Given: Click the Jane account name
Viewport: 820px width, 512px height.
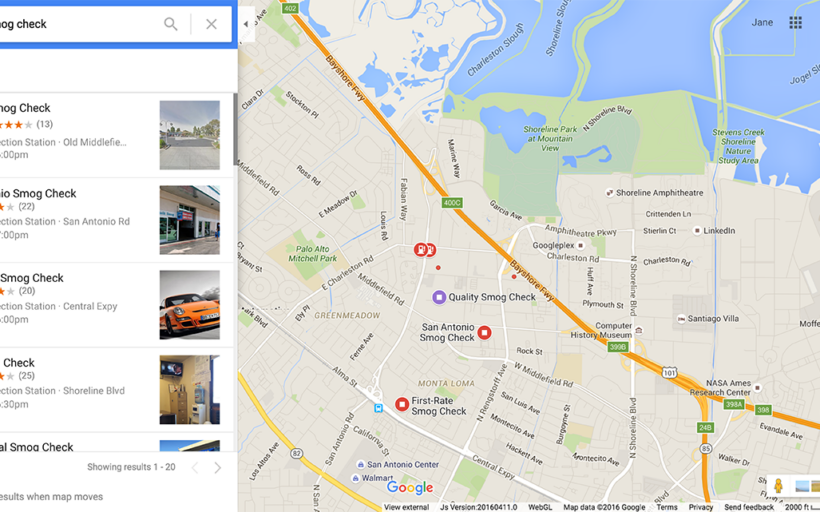Looking at the screenshot, I should tap(762, 22).
